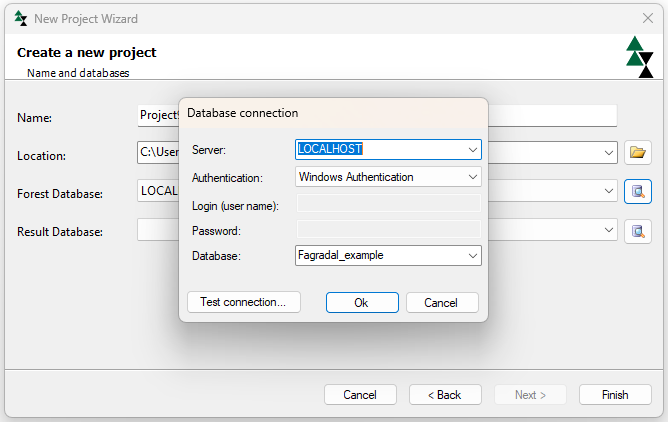Open the Result Database dropdown arrow
The image size is (668, 422).
pyautogui.click(x=609, y=231)
